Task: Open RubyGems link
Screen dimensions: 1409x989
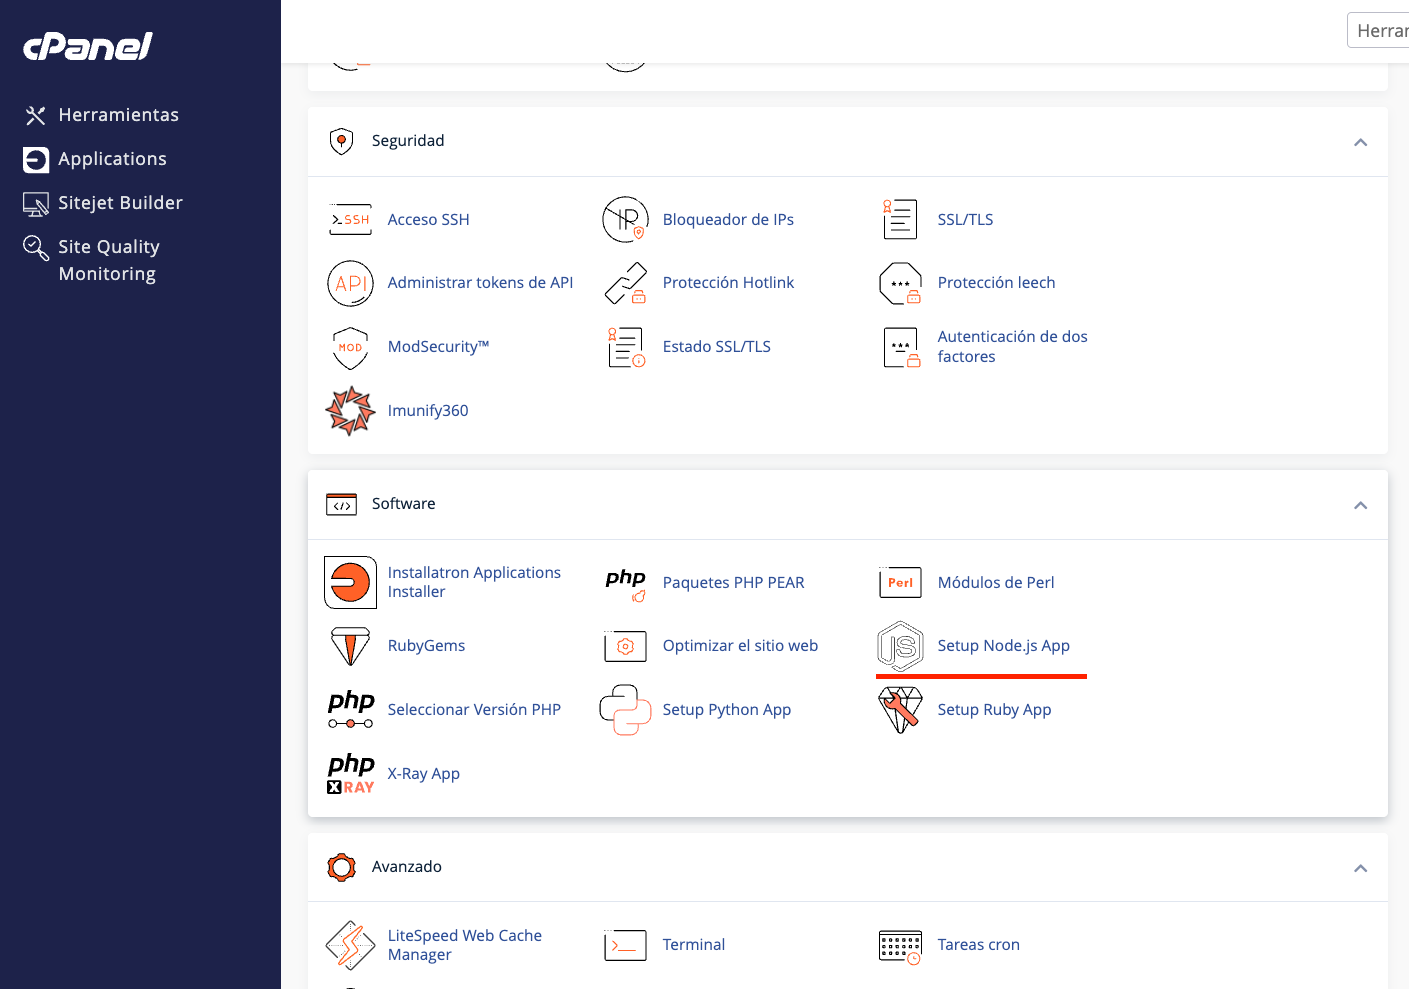Action: point(426,646)
